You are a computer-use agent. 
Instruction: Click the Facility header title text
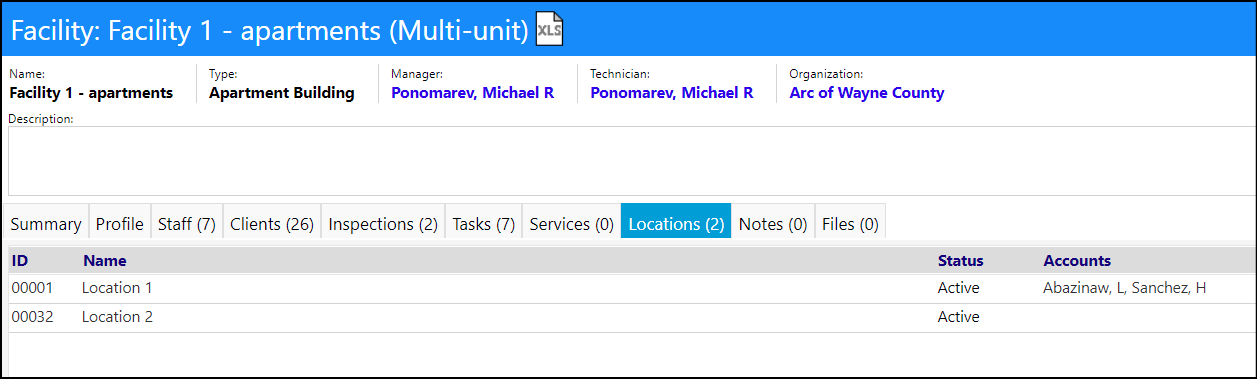[270, 31]
